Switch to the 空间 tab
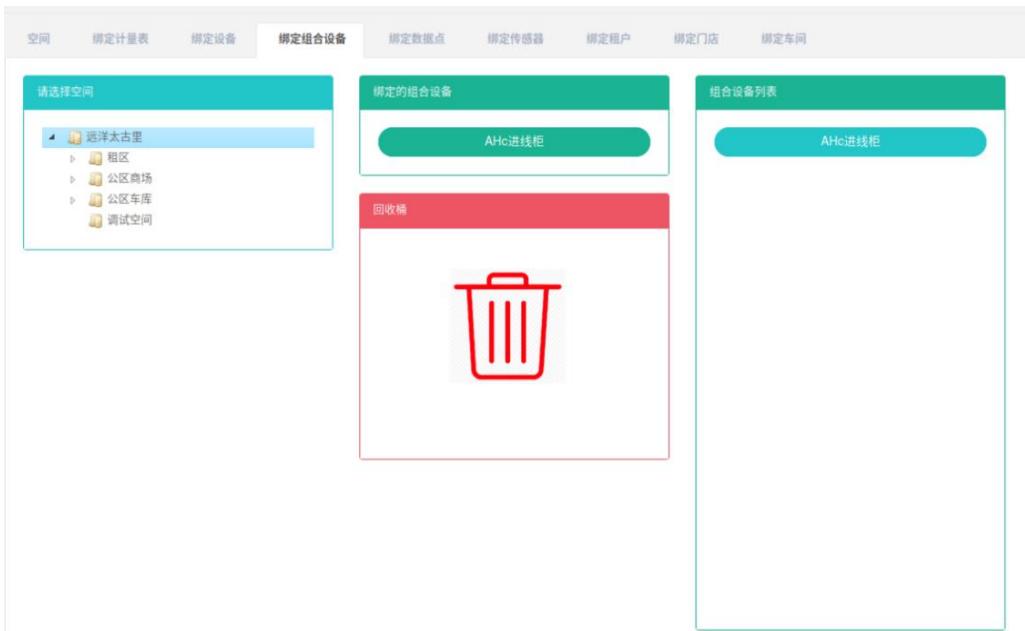 point(39,39)
